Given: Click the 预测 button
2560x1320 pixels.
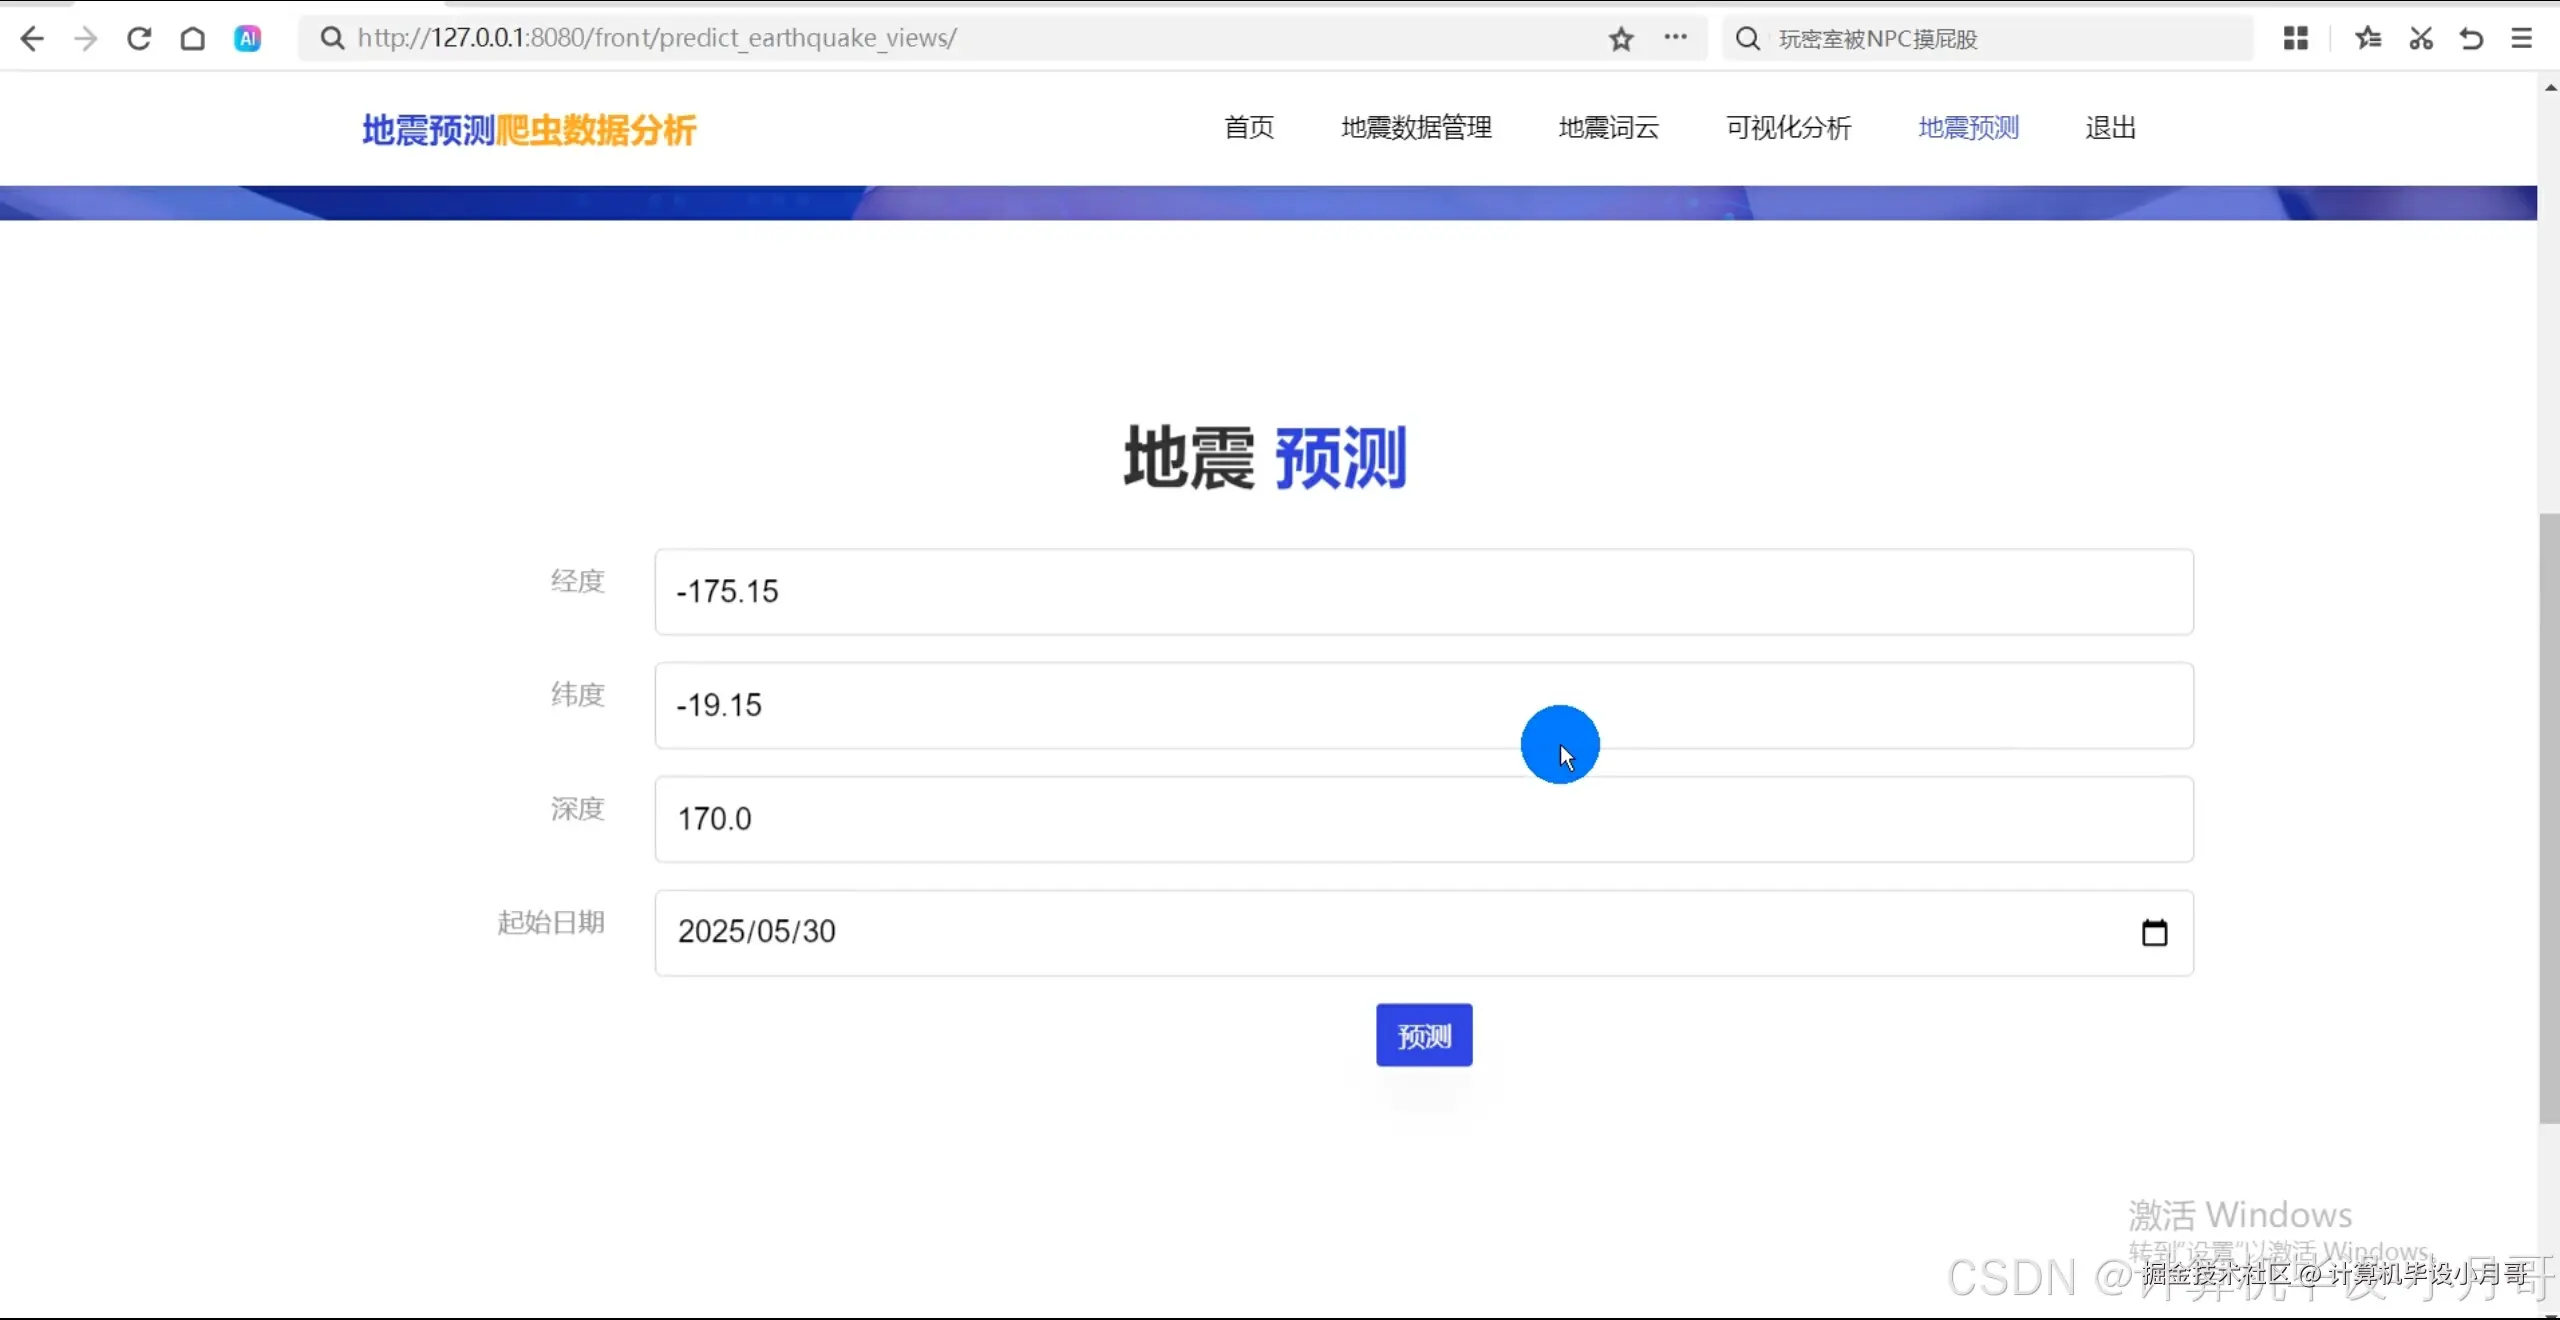Looking at the screenshot, I should point(1424,1035).
